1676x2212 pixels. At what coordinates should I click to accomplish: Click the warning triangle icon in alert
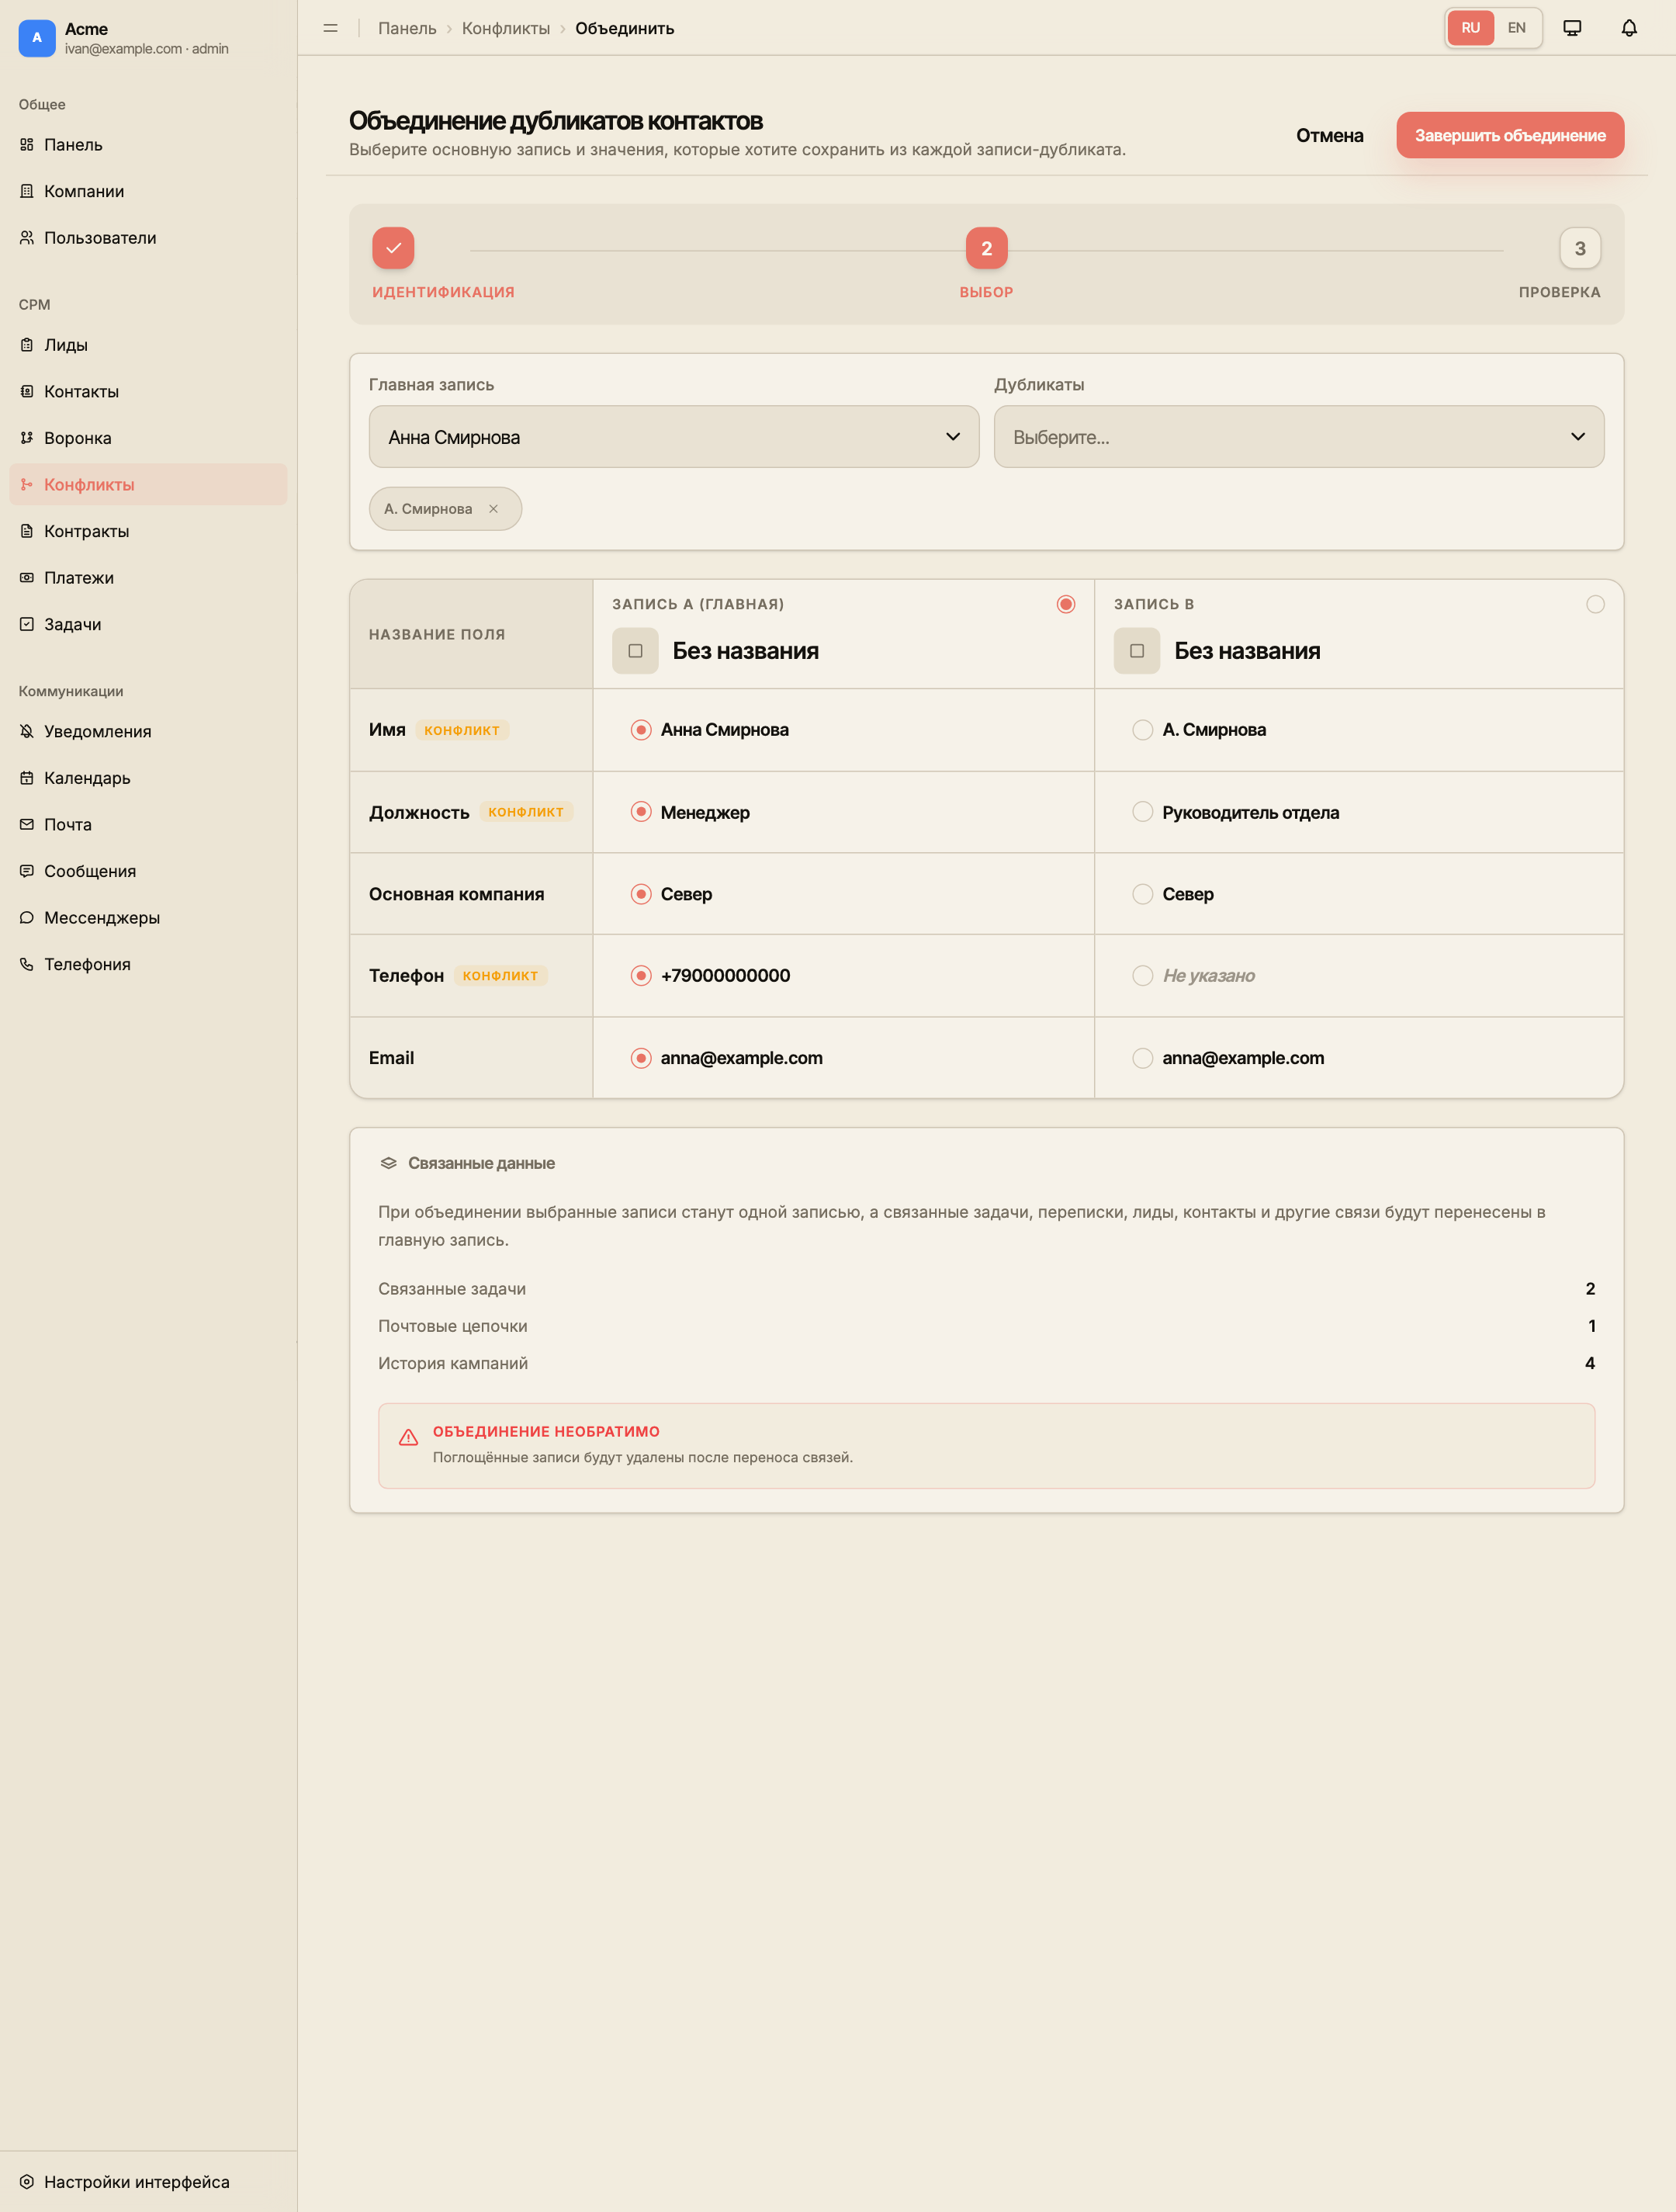(x=408, y=1438)
